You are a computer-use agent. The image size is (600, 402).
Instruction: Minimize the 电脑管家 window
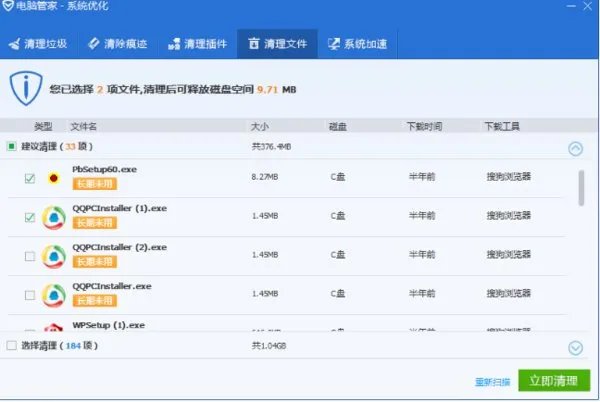tap(571, 6)
